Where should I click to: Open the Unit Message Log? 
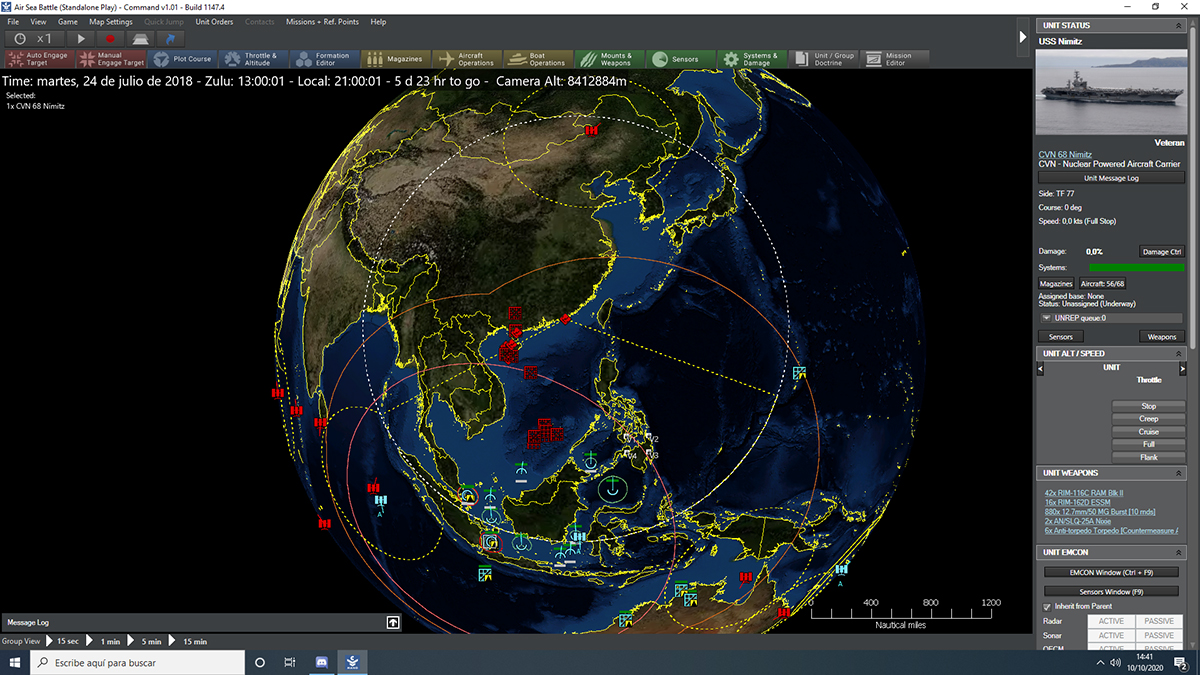(1111, 178)
